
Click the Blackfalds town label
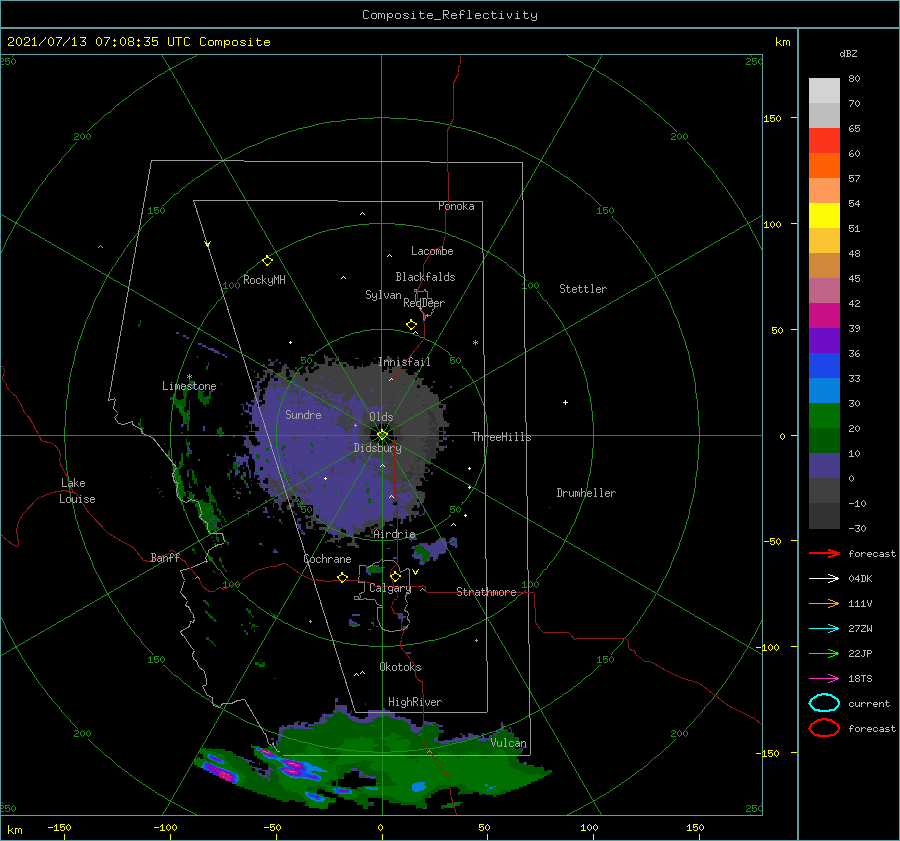[425, 277]
